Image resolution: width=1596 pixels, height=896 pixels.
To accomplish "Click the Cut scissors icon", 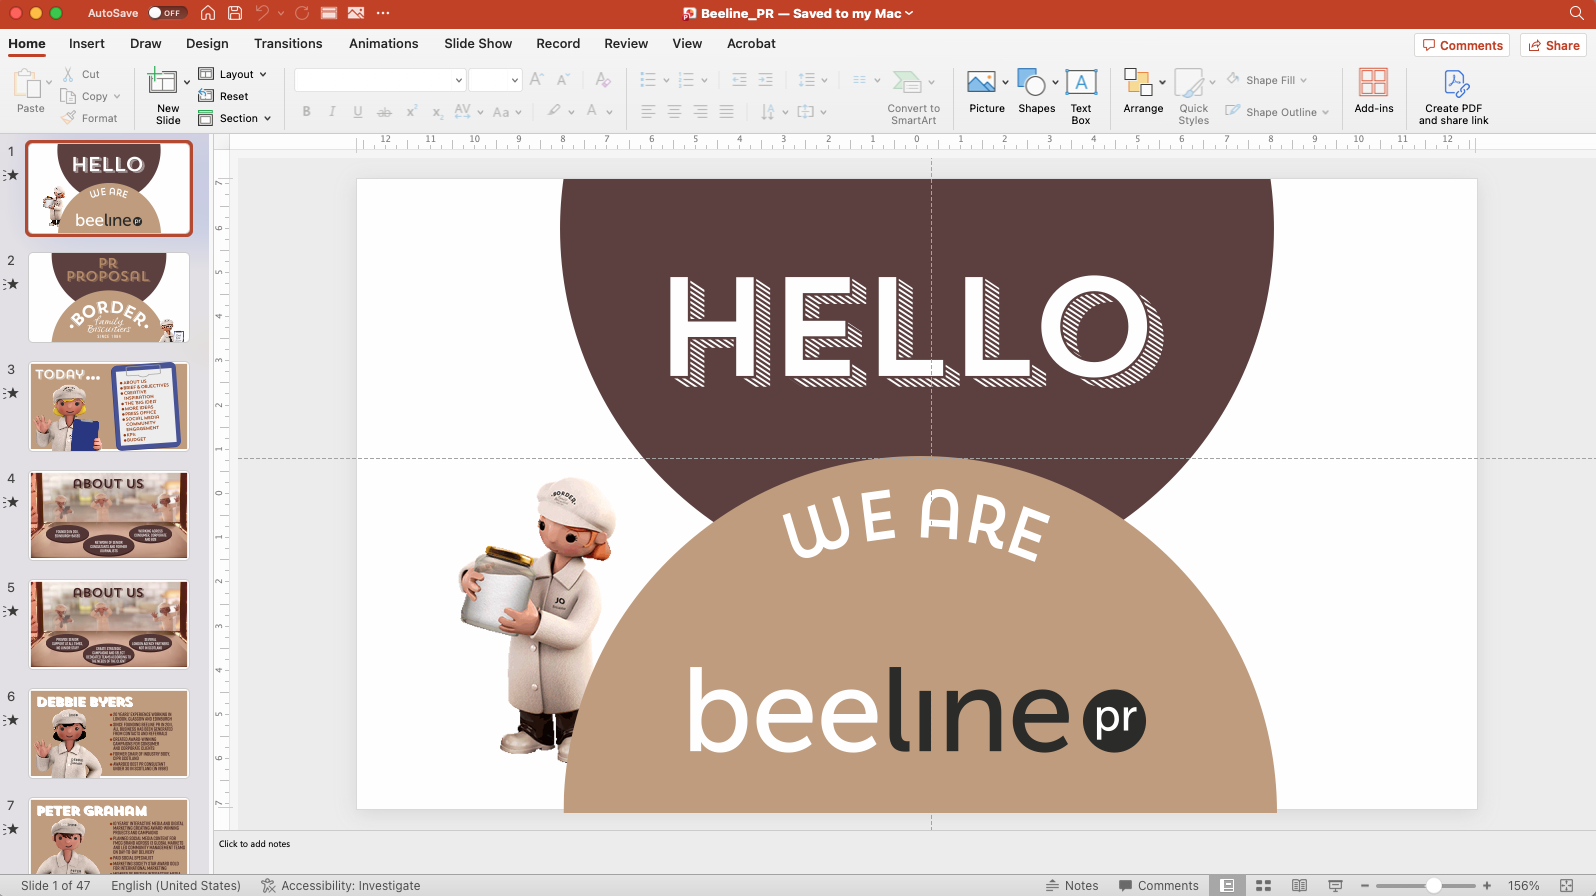I will [68, 74].
